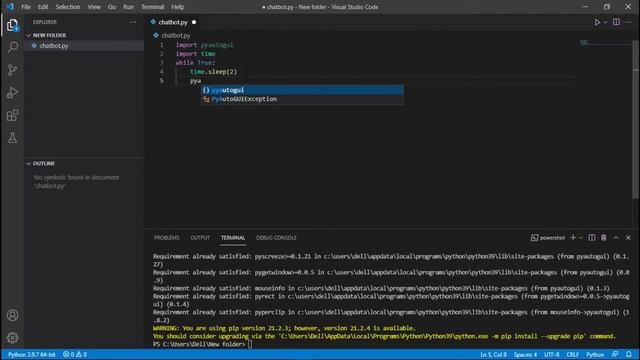Choose the PyAutoGUIException suggestion
The width and height of the screenshot is (640, 360).
[x=302, y=99]
